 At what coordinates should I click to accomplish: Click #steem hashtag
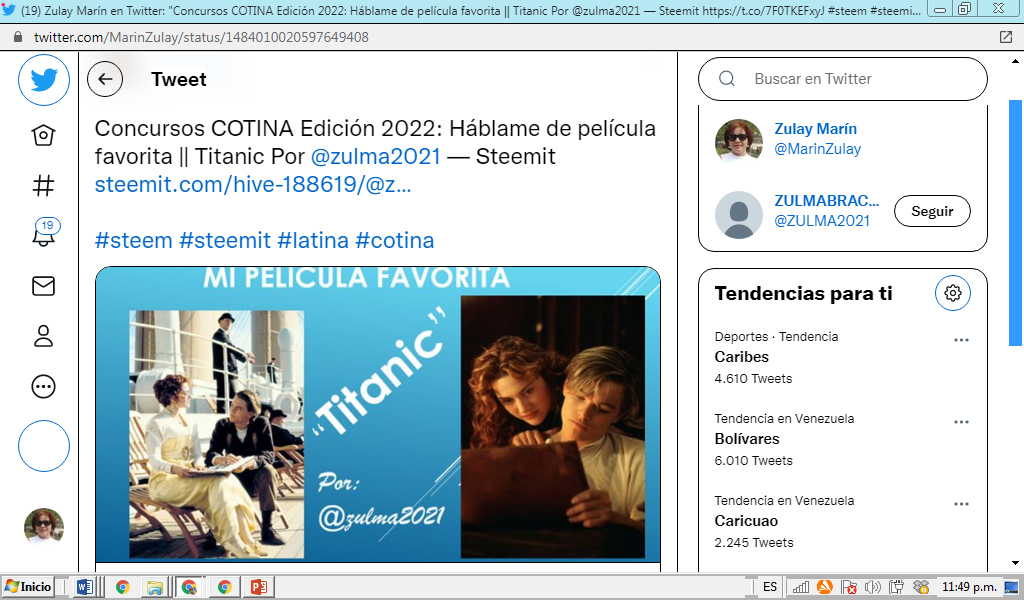point(133,241)
